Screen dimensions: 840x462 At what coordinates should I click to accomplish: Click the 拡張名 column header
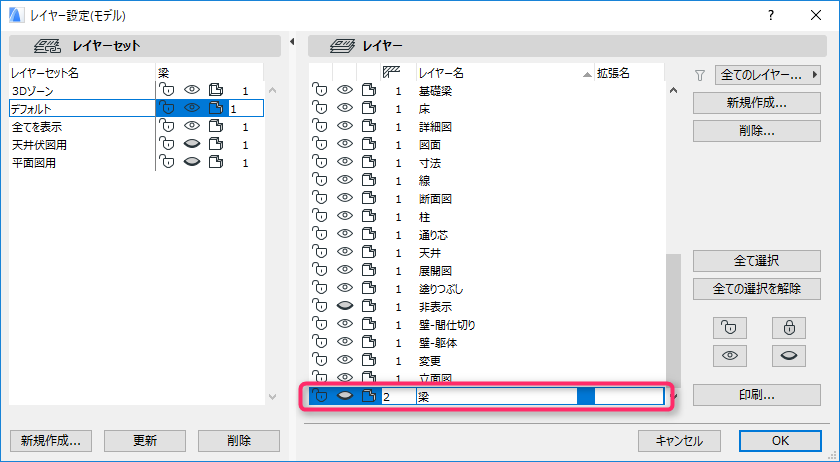click(x=629, y=73)
